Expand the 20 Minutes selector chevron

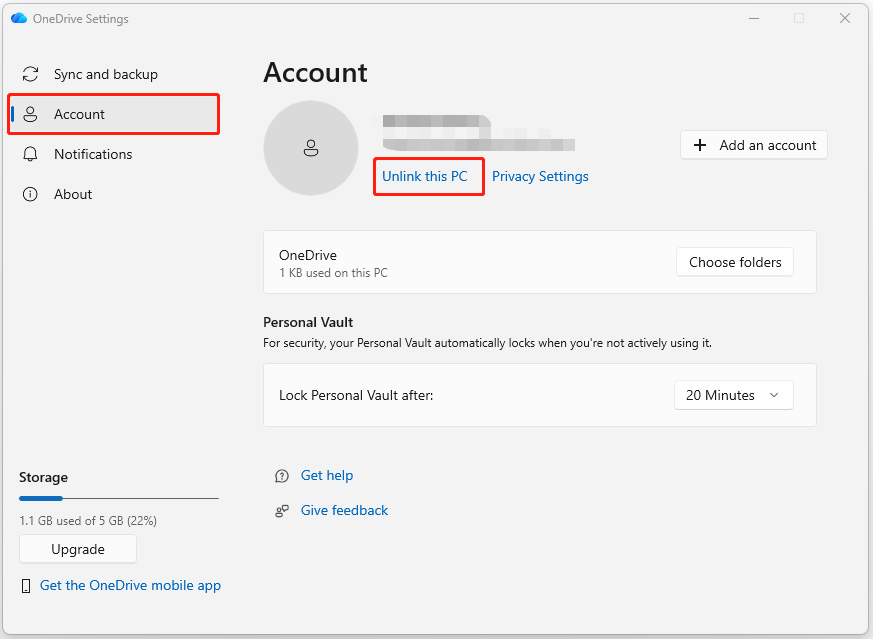coord(773,394)
